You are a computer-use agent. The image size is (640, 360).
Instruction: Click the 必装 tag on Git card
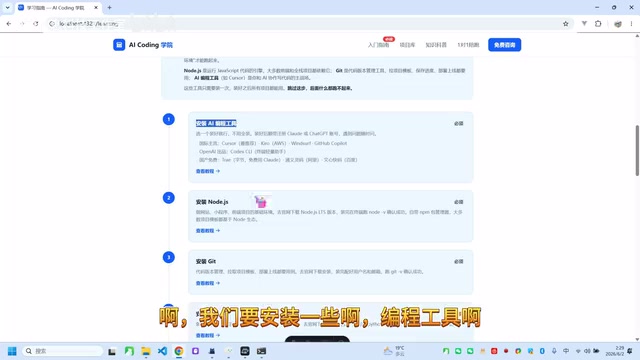pyautogui.click(x=458, y=262)
